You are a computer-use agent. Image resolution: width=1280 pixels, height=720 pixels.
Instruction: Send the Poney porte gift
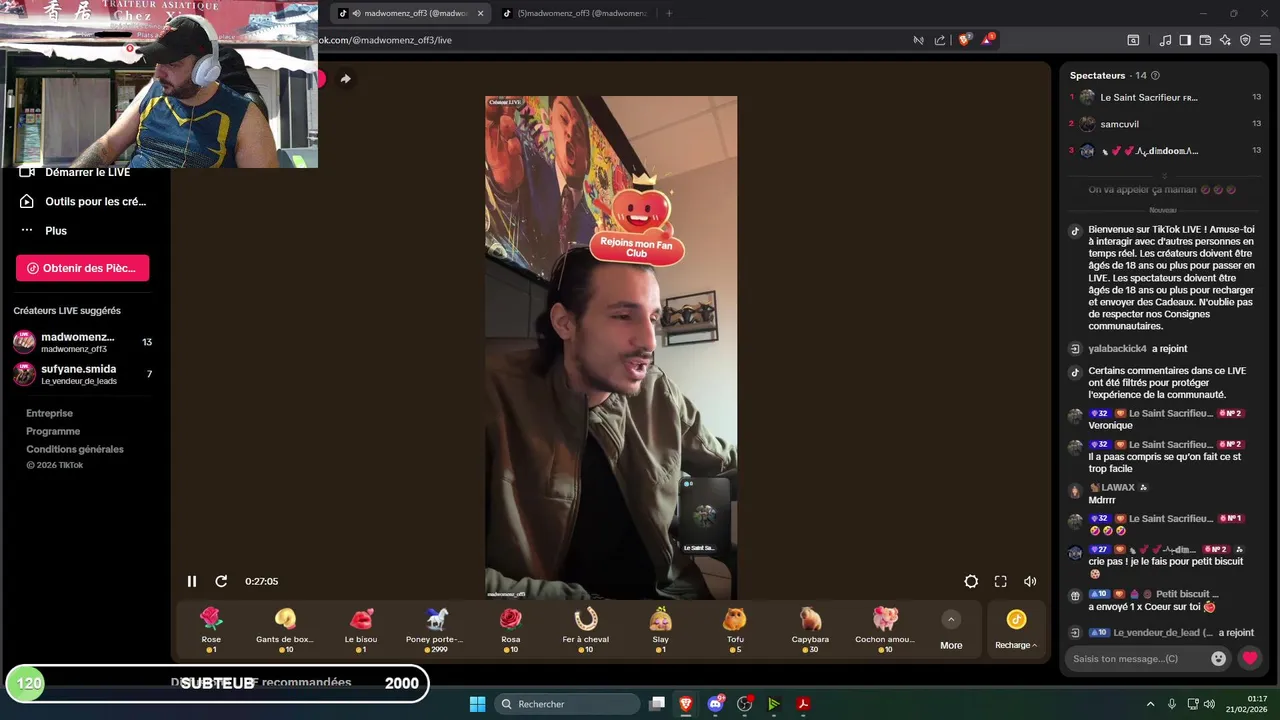pyautogui.click(x=435, y=630)
